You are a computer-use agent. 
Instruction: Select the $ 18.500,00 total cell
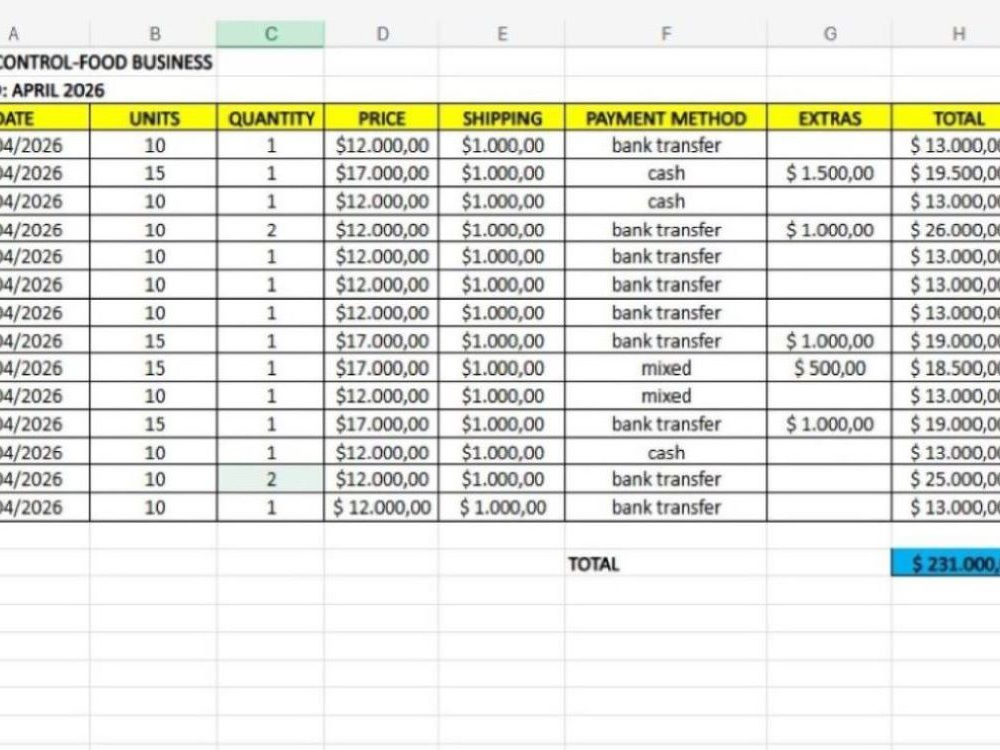(x=946, y=368)
